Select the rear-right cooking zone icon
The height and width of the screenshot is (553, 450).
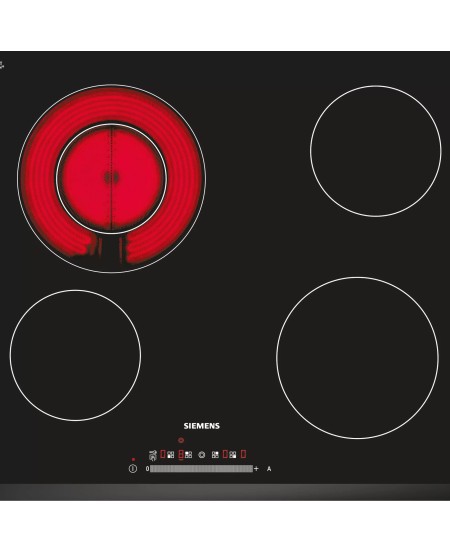215,455
